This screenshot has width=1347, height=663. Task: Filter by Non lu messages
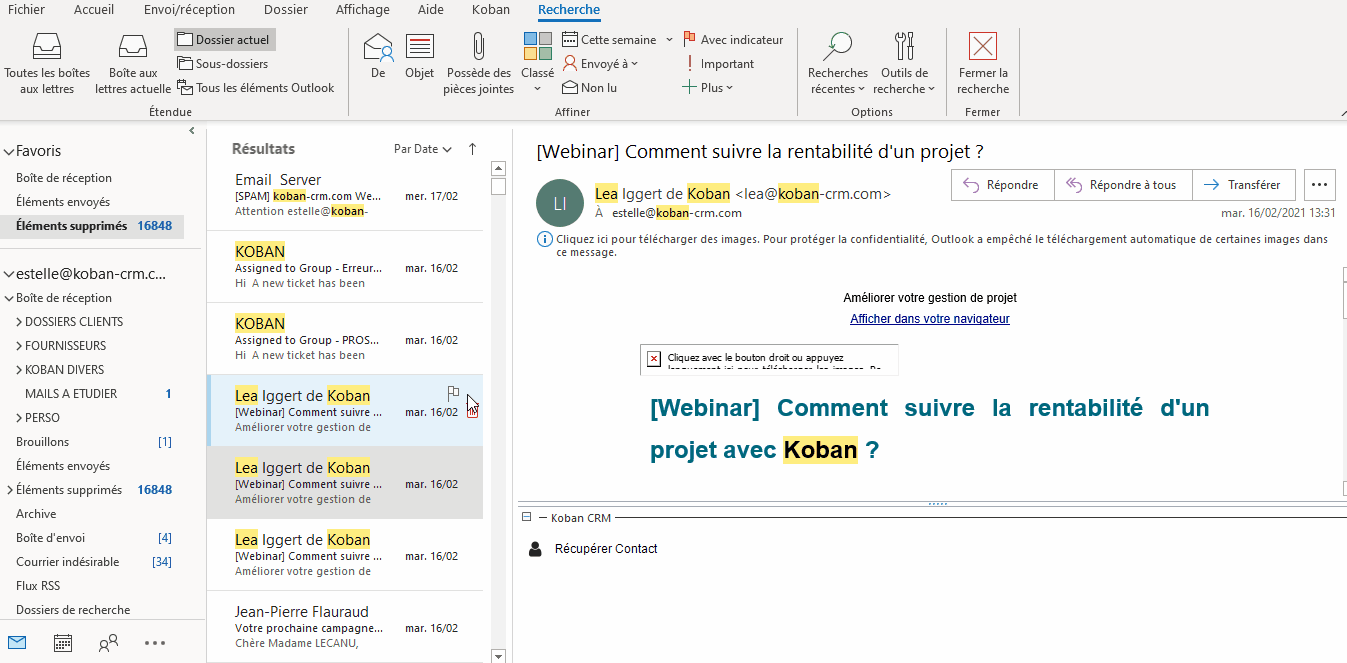point(590,88)
